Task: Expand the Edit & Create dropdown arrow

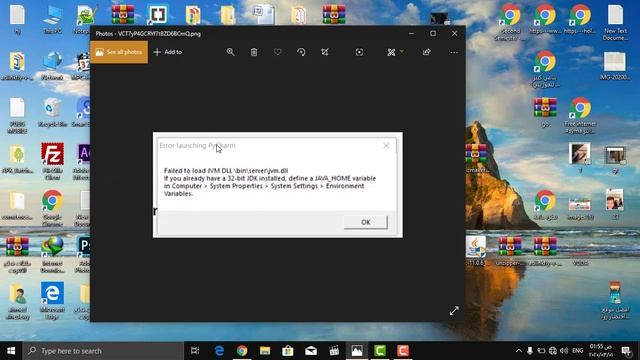Action: click(x=402, y=51)
